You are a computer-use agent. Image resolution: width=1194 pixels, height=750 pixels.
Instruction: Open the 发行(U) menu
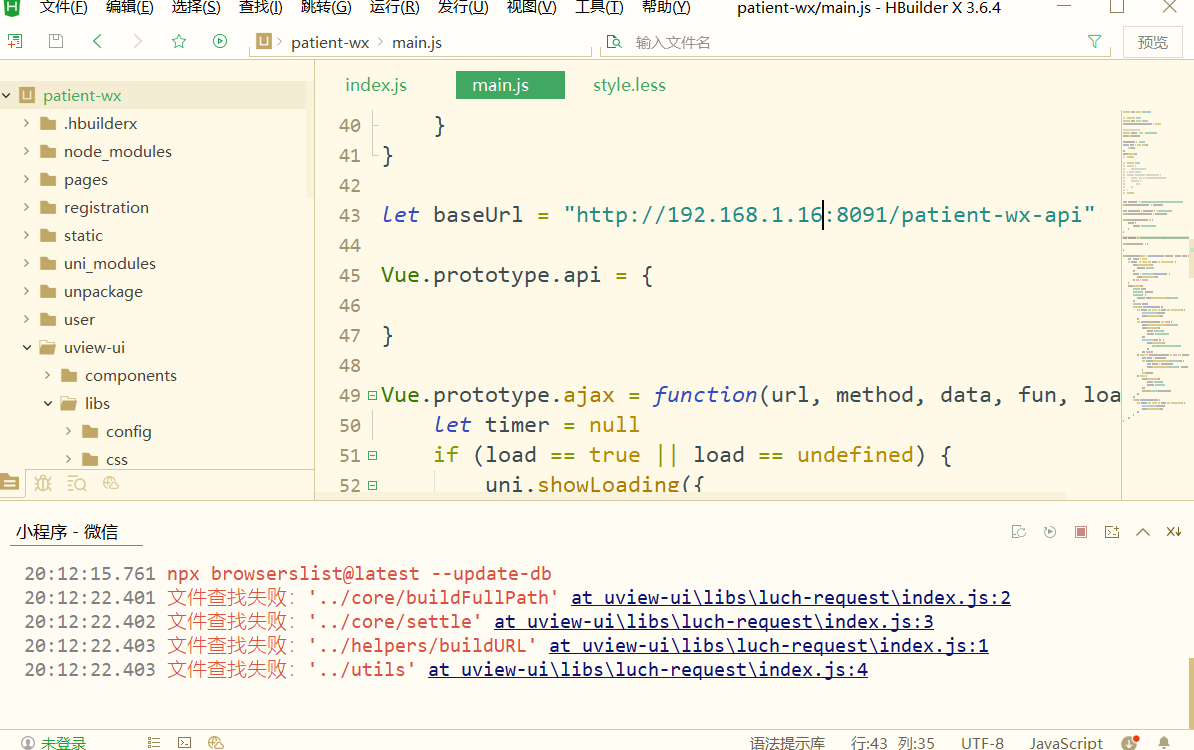tap(463, 8)
